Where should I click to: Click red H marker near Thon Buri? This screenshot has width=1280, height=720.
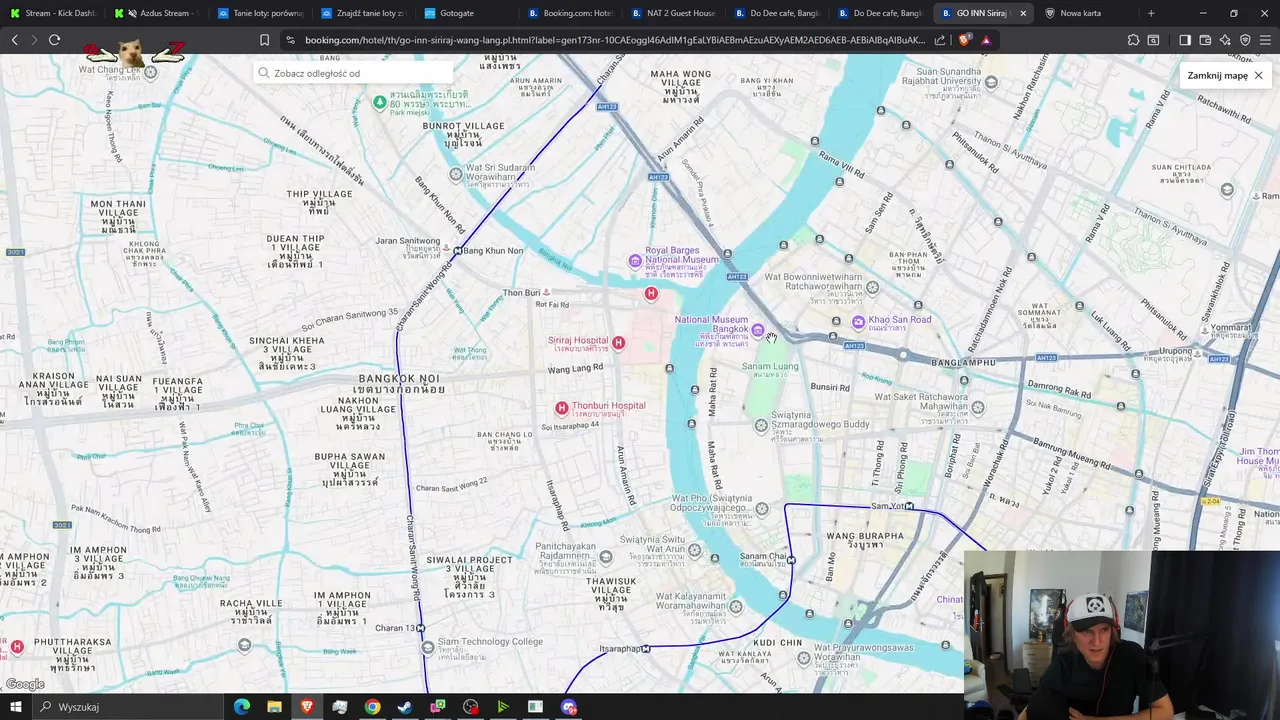coord(651,293)
